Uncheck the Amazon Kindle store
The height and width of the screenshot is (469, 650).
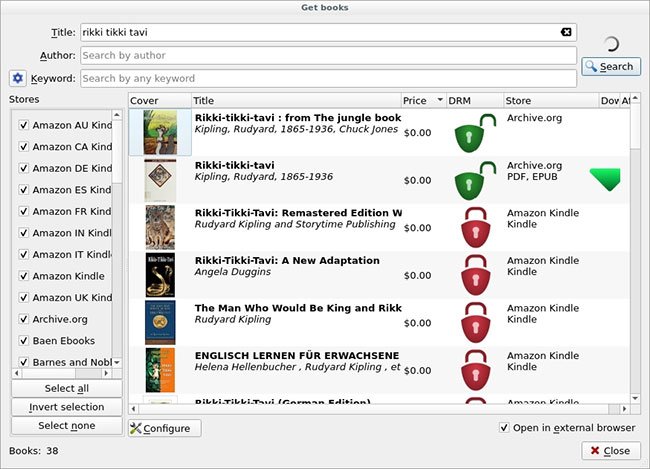[x=24, y=276]
